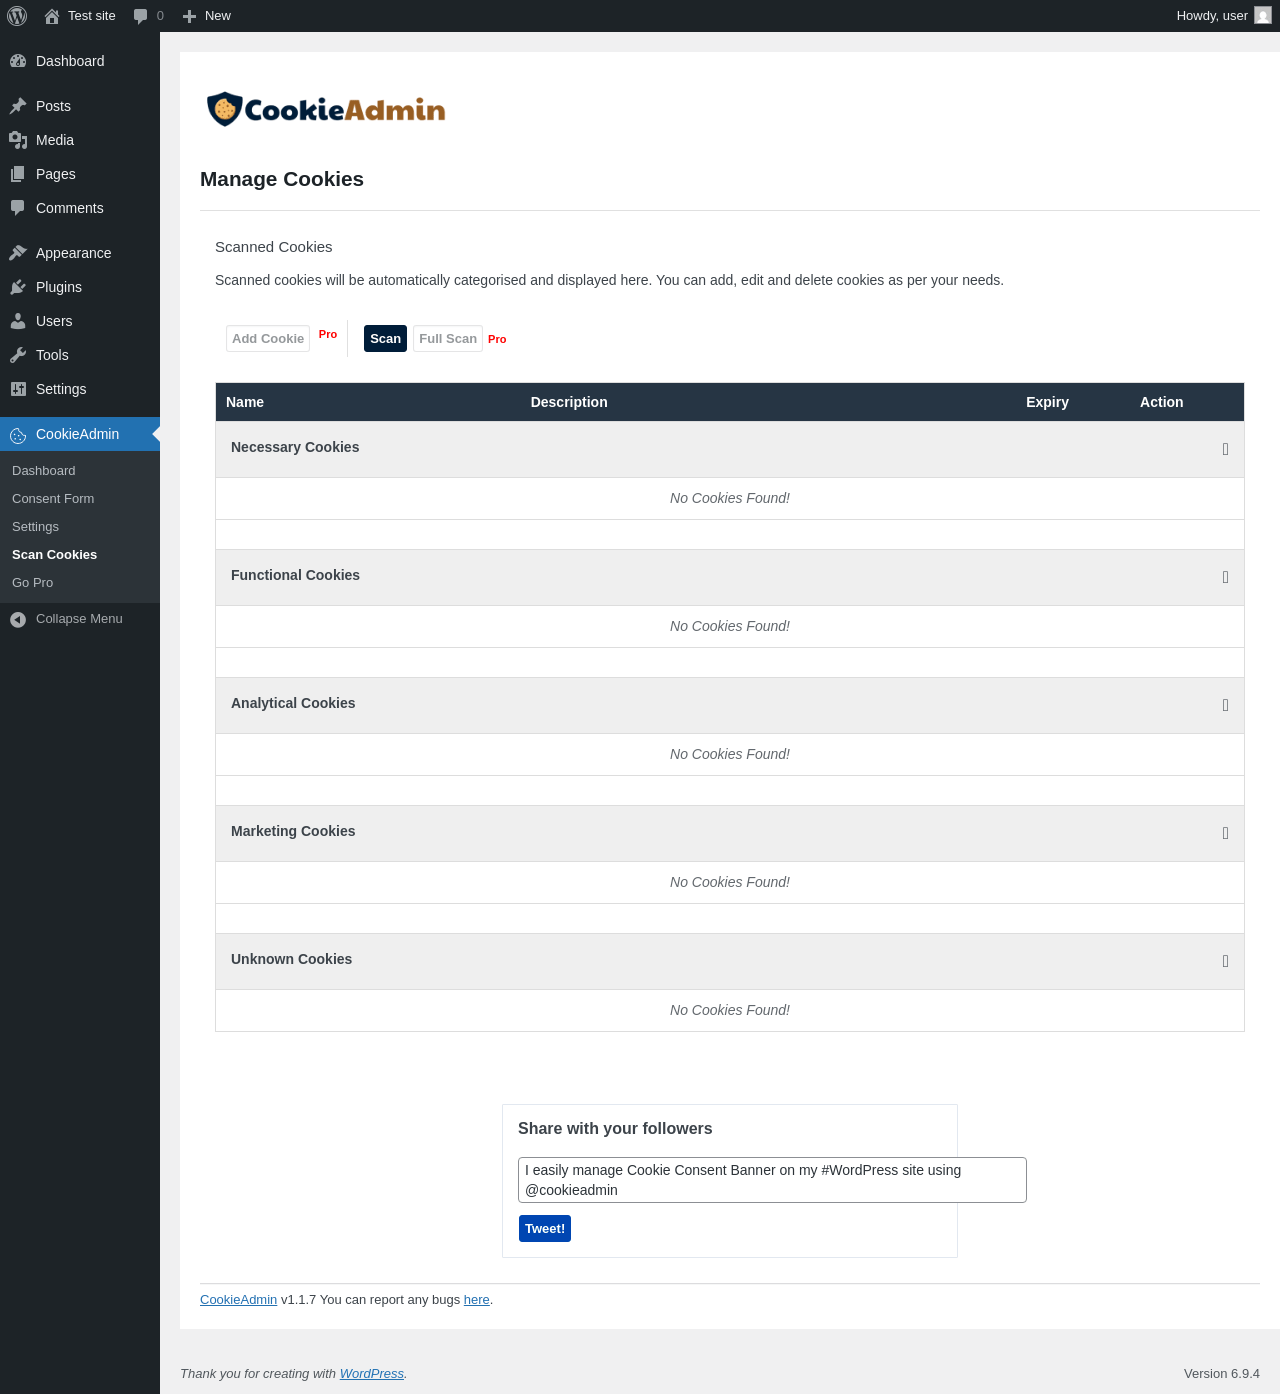Click the plus icon beside New
Screen dimensions: 1280x1394
[x=189, y=16]
